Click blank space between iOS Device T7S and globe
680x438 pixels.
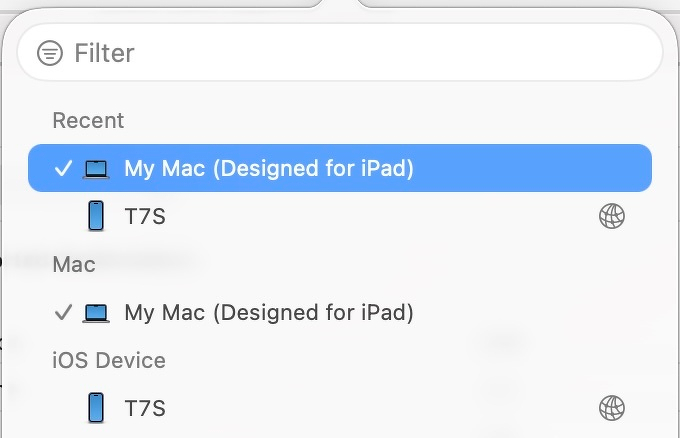[x=380, y=408]
